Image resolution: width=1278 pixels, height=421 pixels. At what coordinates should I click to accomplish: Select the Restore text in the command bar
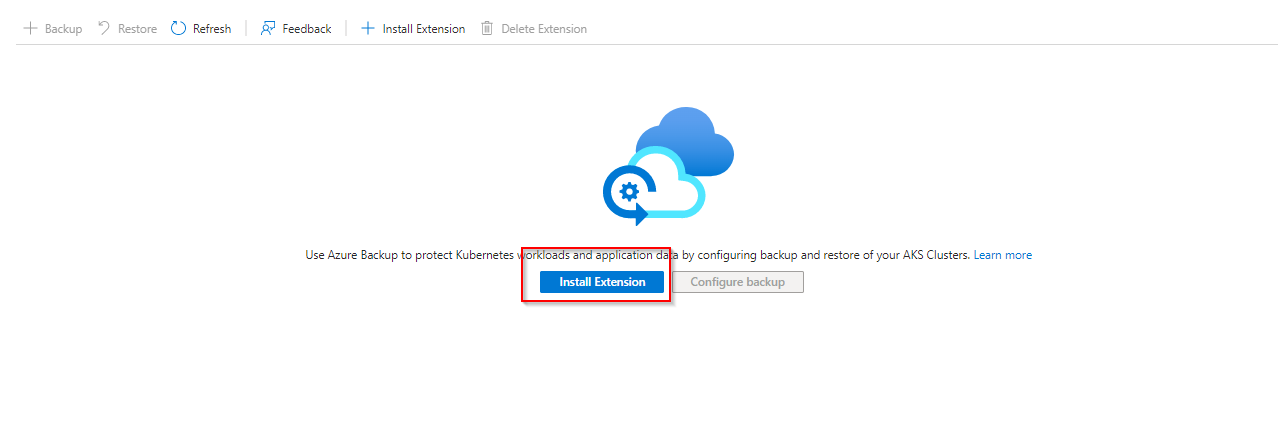[137, 29]
